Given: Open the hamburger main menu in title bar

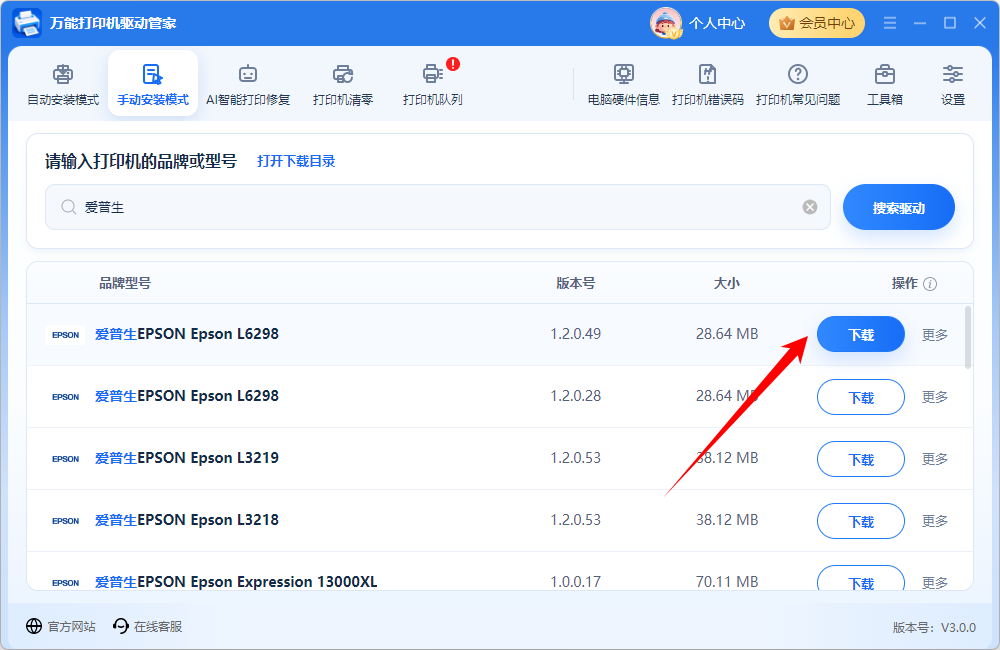Looking at the screenshot, I should pyautogui.click(x=890, y=23).
